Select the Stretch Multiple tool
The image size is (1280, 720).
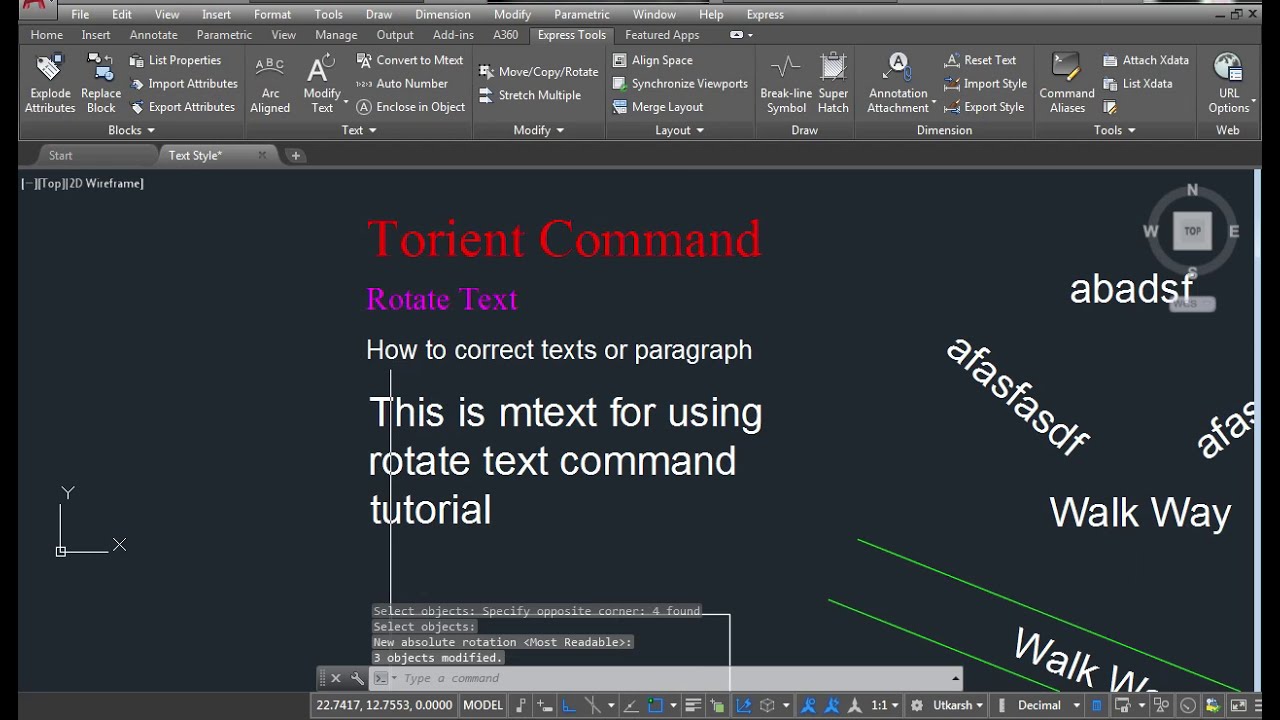coord(529,95)
